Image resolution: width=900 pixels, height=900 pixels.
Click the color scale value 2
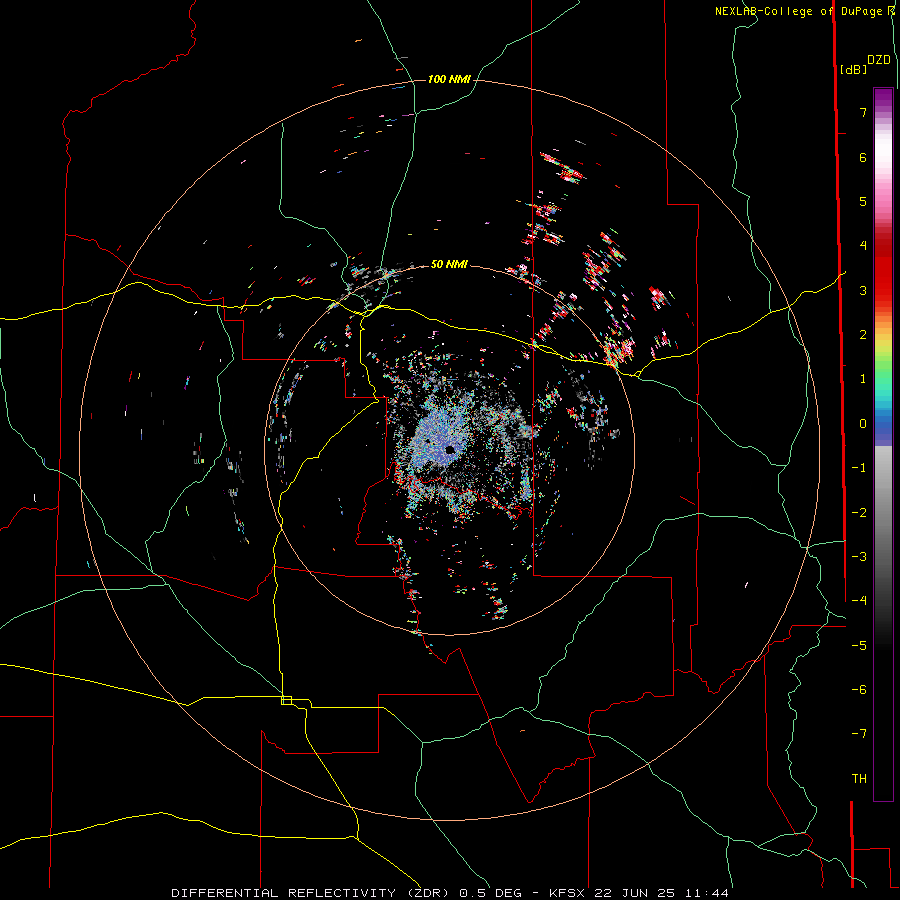point(863,335)
